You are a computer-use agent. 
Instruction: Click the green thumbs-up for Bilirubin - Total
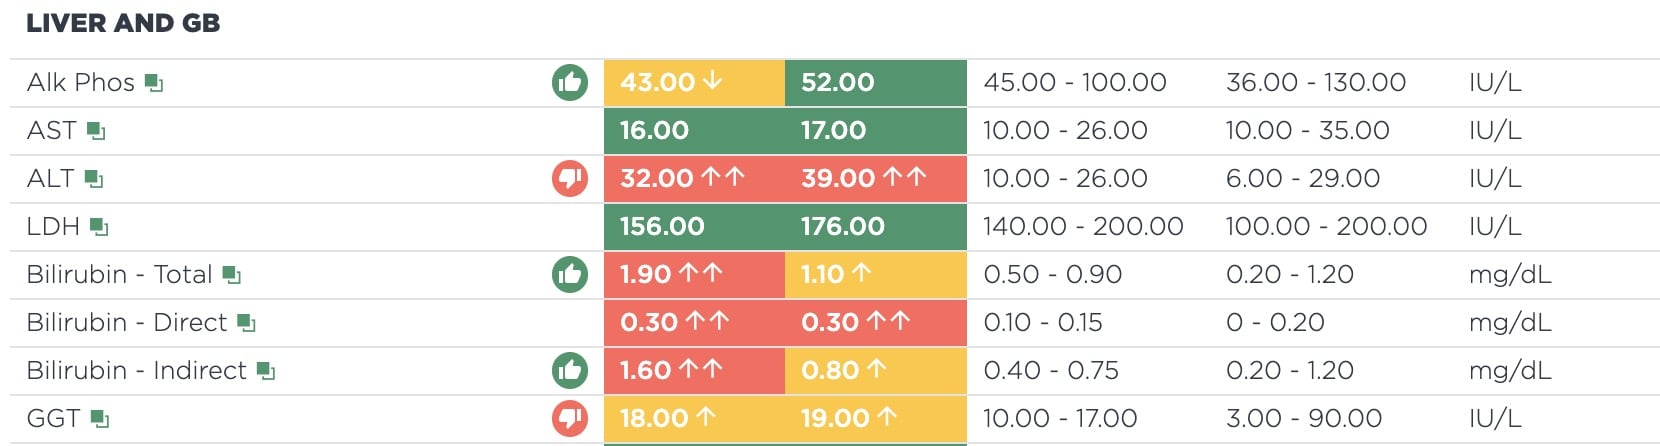click(x=570, y=274)
